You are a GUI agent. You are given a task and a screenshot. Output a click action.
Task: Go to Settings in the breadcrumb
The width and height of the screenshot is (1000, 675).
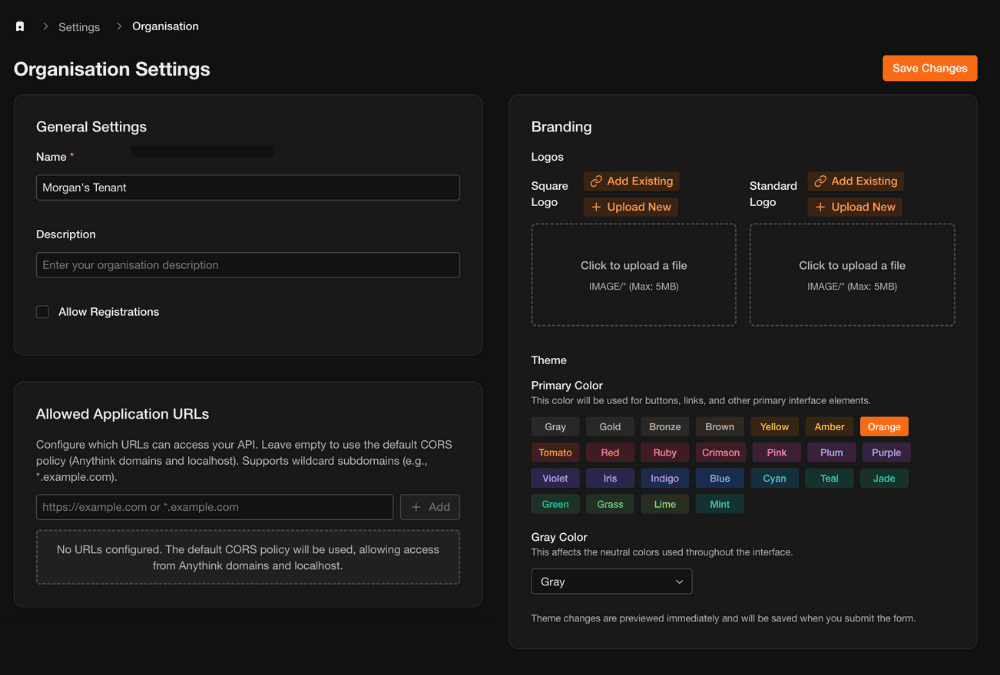click(79, 27)
